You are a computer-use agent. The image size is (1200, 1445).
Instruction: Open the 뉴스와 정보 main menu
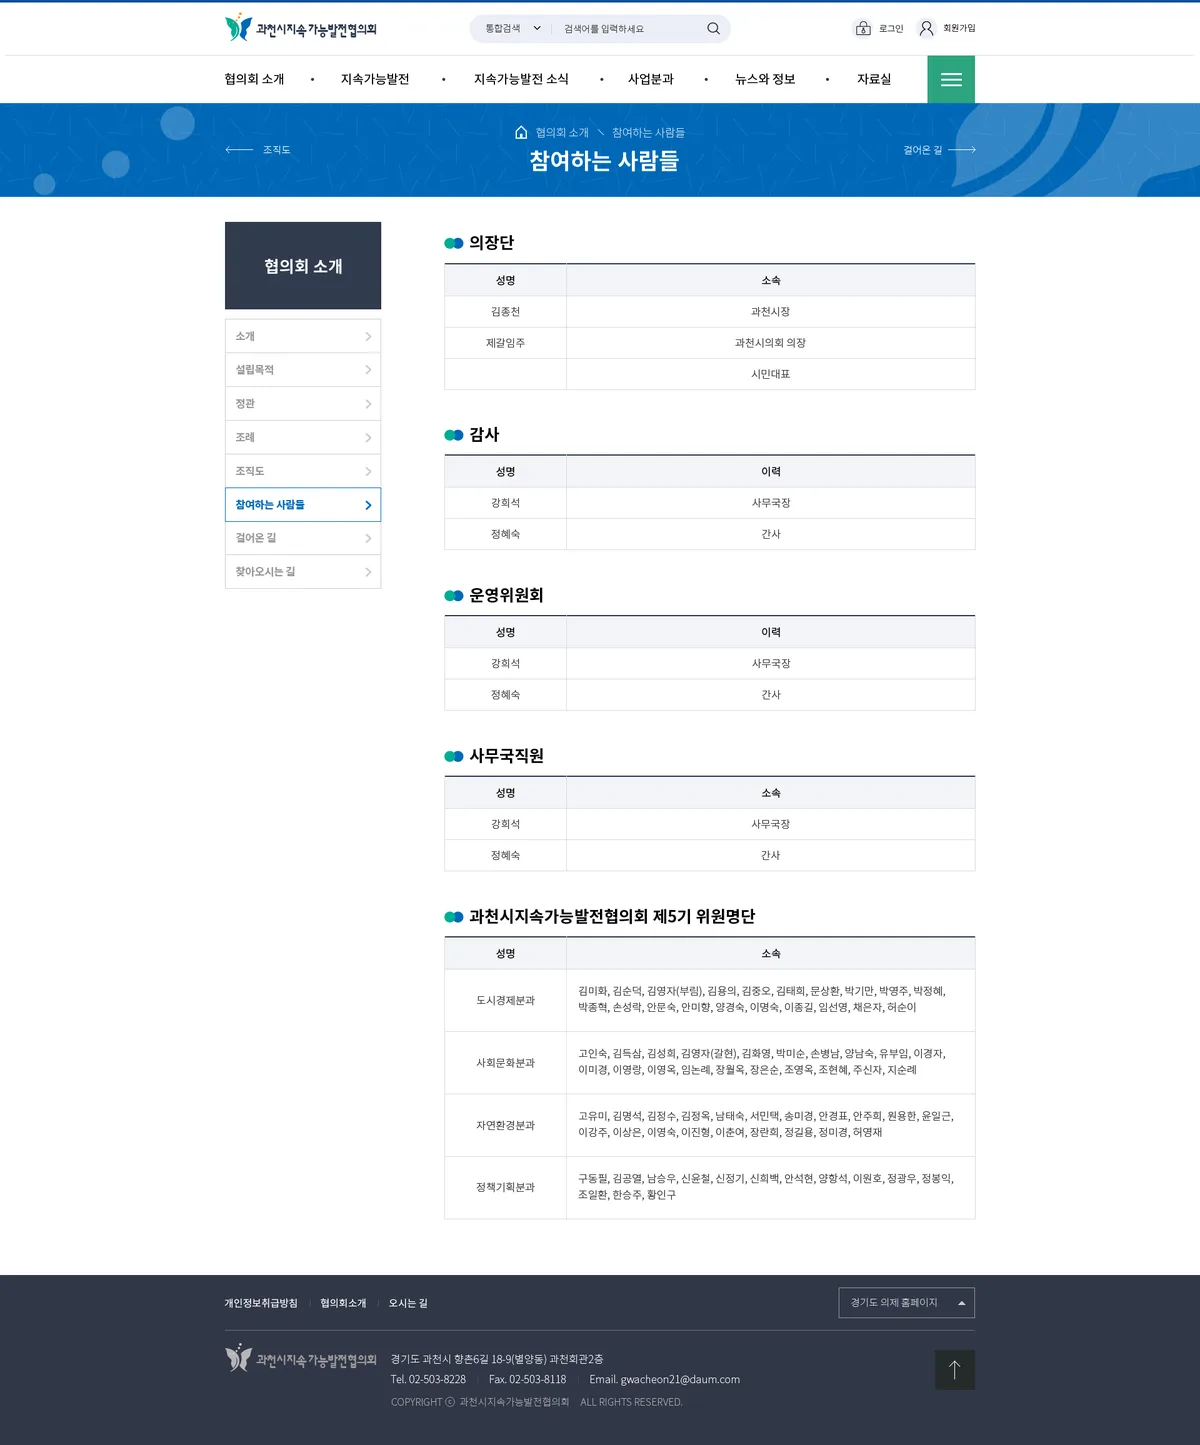coord(765,79)
